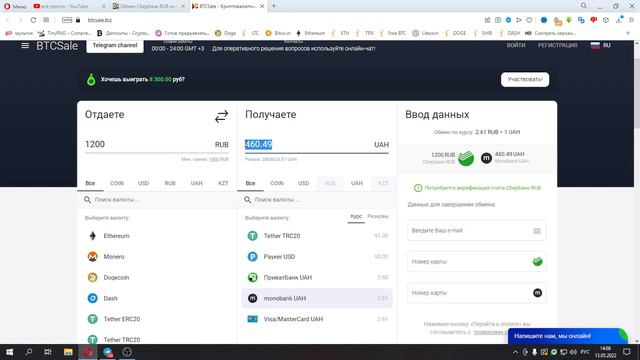This screenshot has height=360, width=640.
Task: Click the swap currencies arrows icon
Action: coord(221,117)
